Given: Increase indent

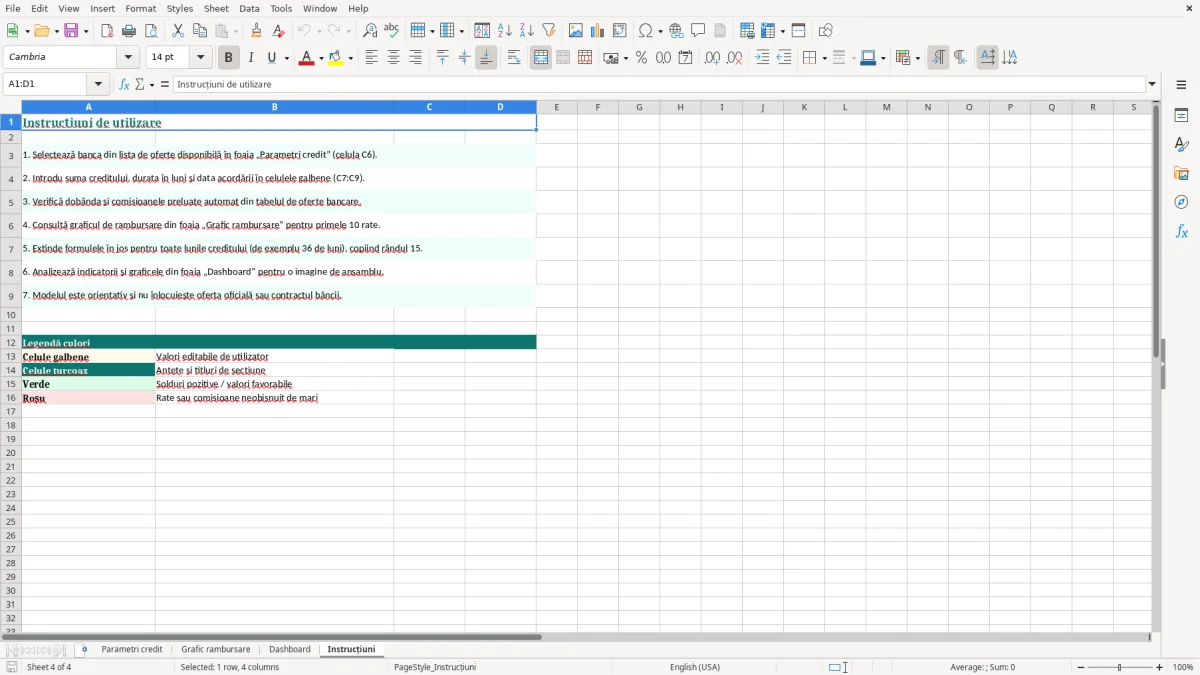Looking at the screenshot, I should [763, 58].
